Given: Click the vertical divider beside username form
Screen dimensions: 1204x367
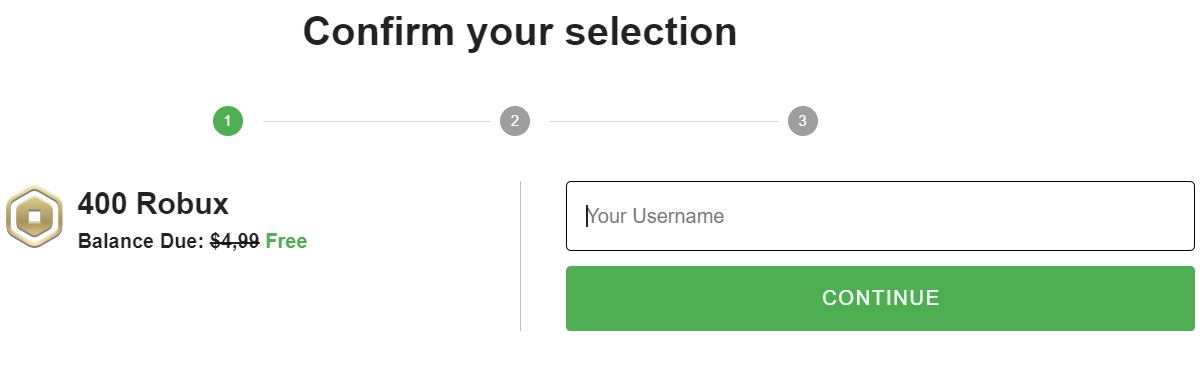Looking at the screenshot, I should pos(521,256).
